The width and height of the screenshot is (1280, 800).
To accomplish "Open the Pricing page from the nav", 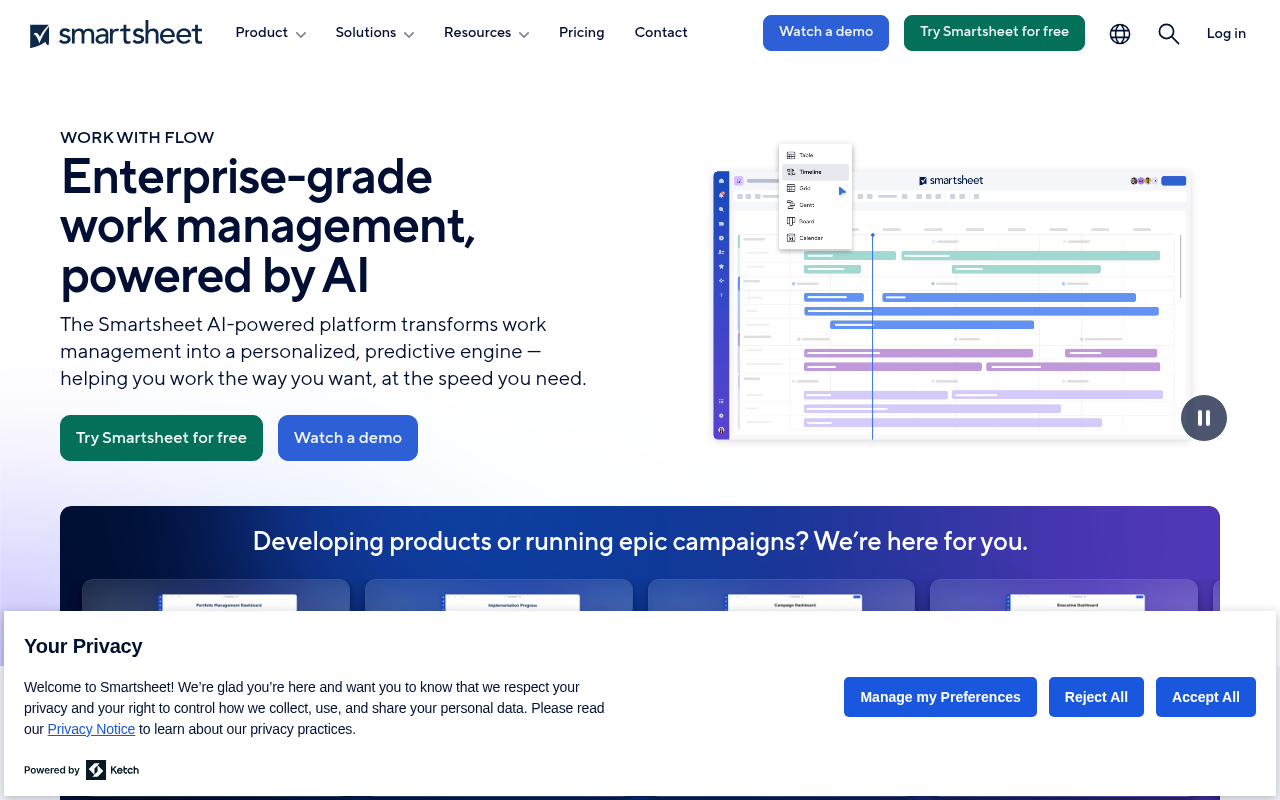I will [581, 32].
